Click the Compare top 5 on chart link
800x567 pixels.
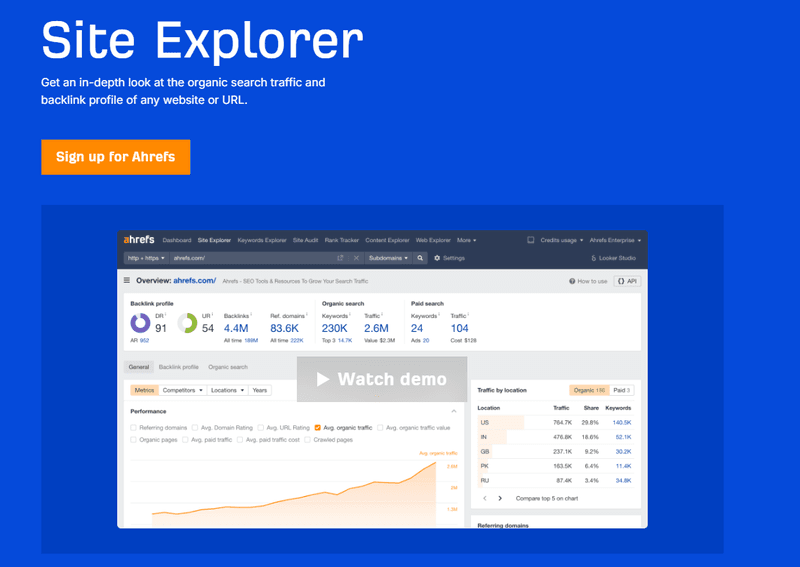pos(546,498)
